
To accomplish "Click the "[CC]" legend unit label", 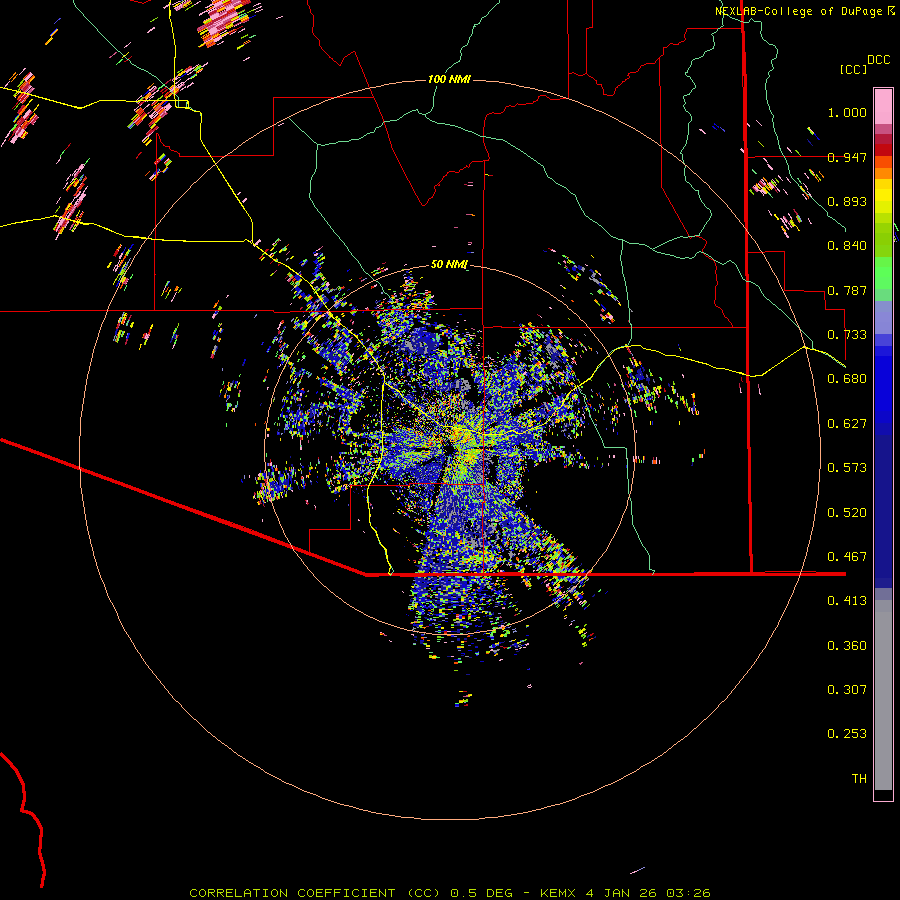I will click(854, 69).
